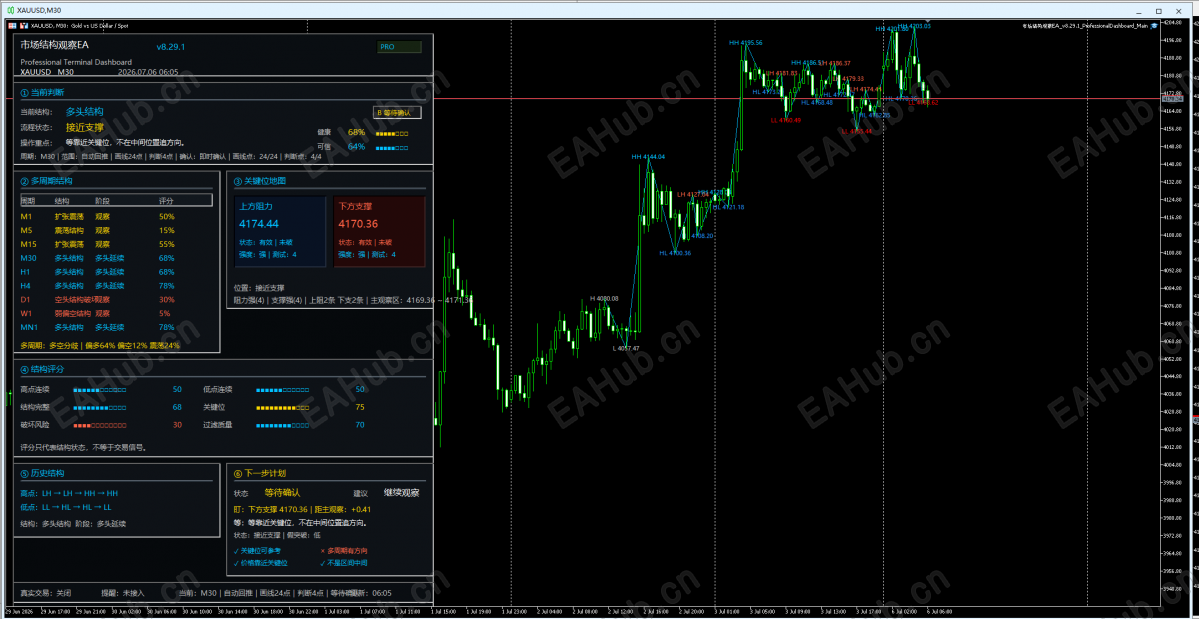Click the 真实交易: 关闭 status entry

click(x=46, y=593)
